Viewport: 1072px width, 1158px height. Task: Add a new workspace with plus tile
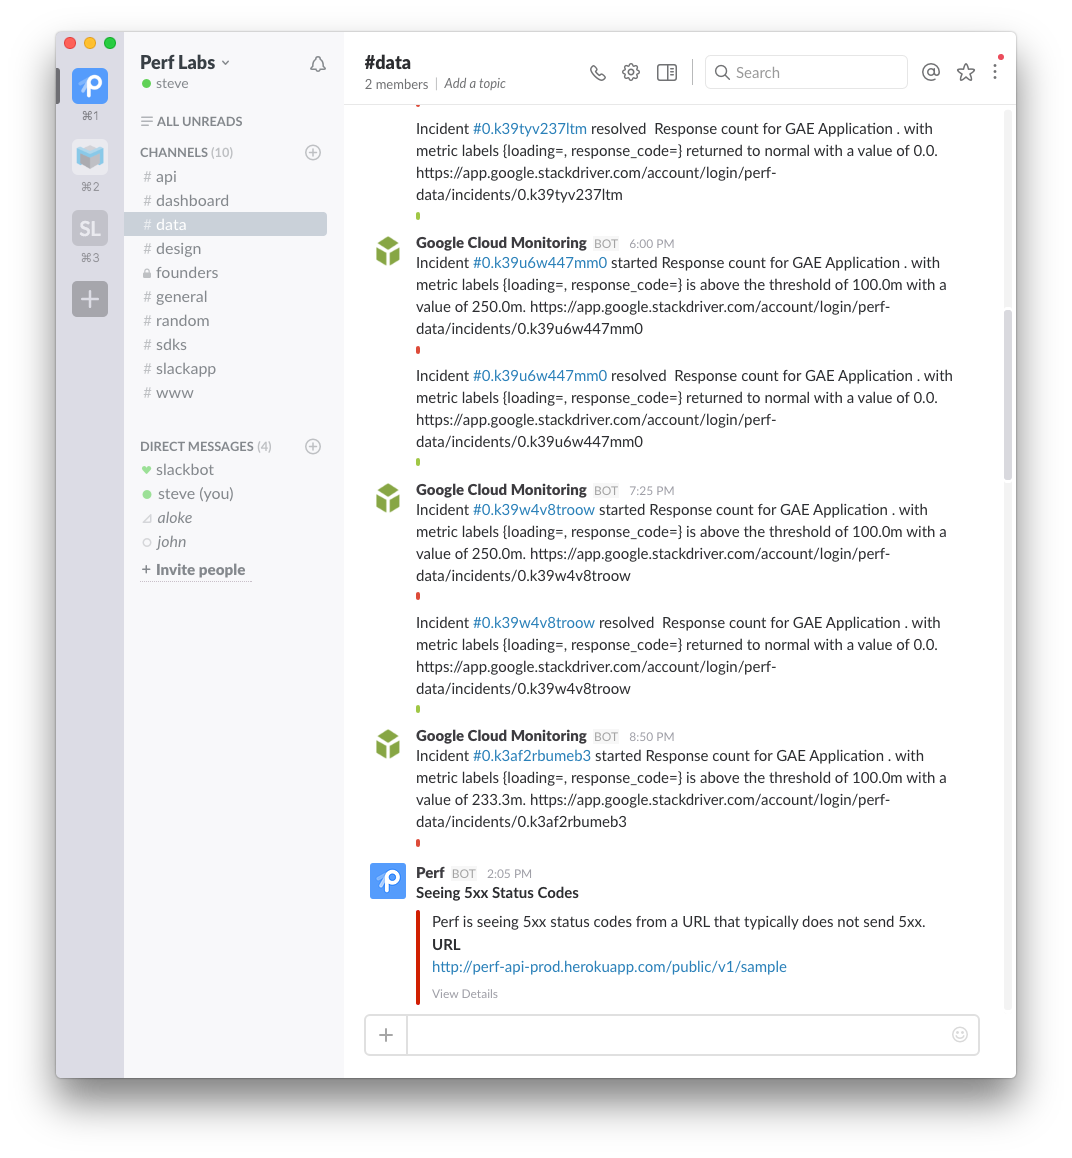point(90,299)
